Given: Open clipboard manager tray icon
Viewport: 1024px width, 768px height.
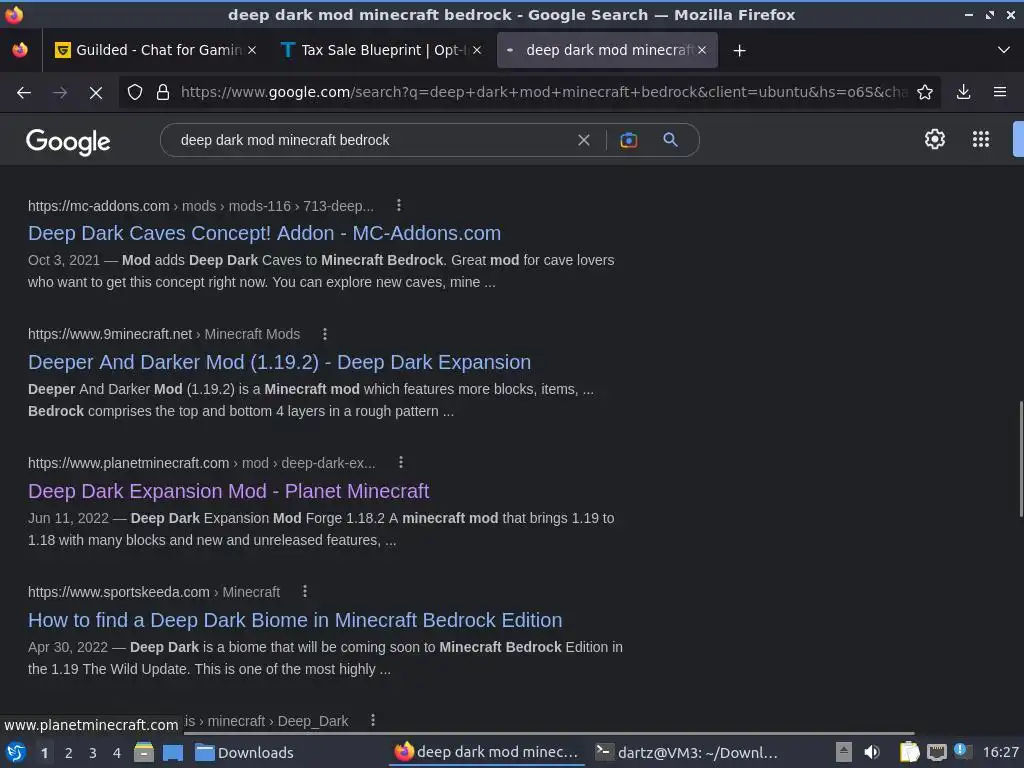Looking at the screenshot, I should click(x=909, y=752).
